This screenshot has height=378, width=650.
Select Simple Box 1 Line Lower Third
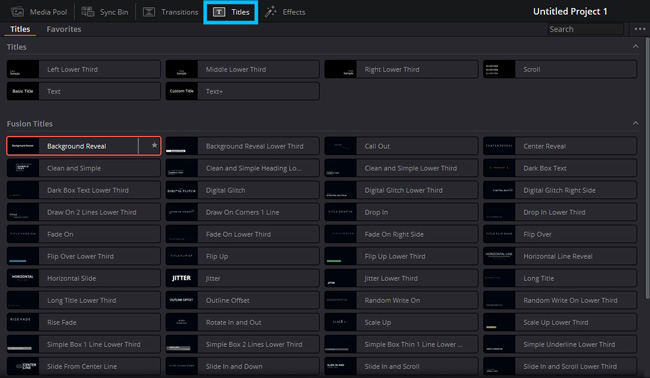[x=84, y=344]
